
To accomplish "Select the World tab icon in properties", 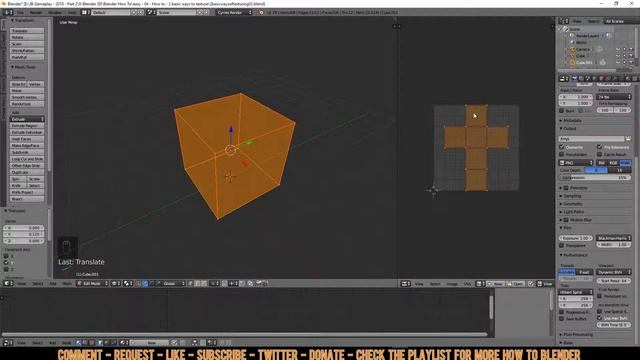I will tap(595, 78).
